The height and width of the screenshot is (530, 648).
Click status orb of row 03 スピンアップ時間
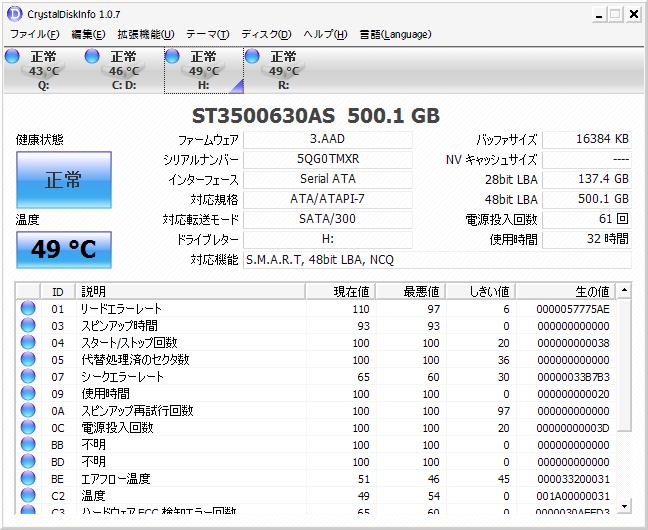(28, 325)
